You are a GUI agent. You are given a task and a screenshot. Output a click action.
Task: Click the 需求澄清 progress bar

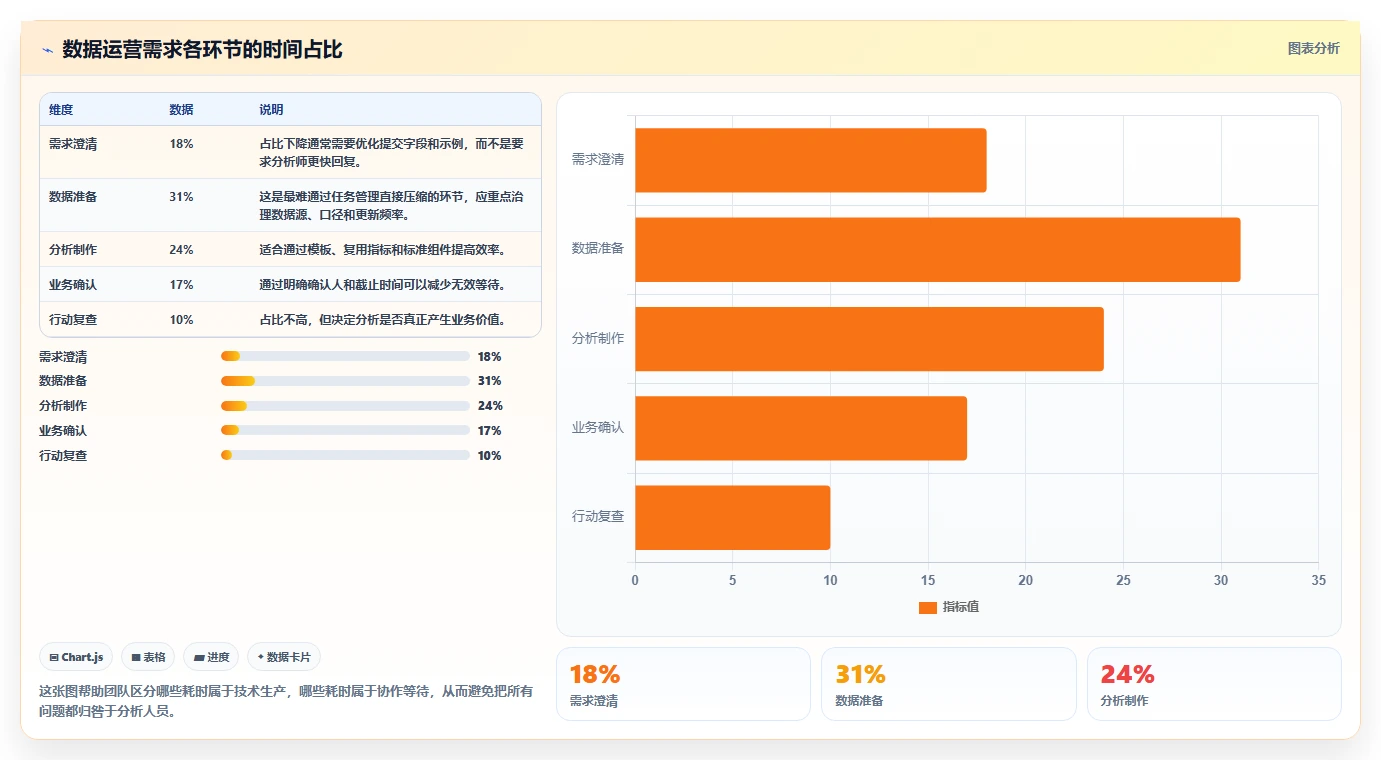click(x=345, y=356)
